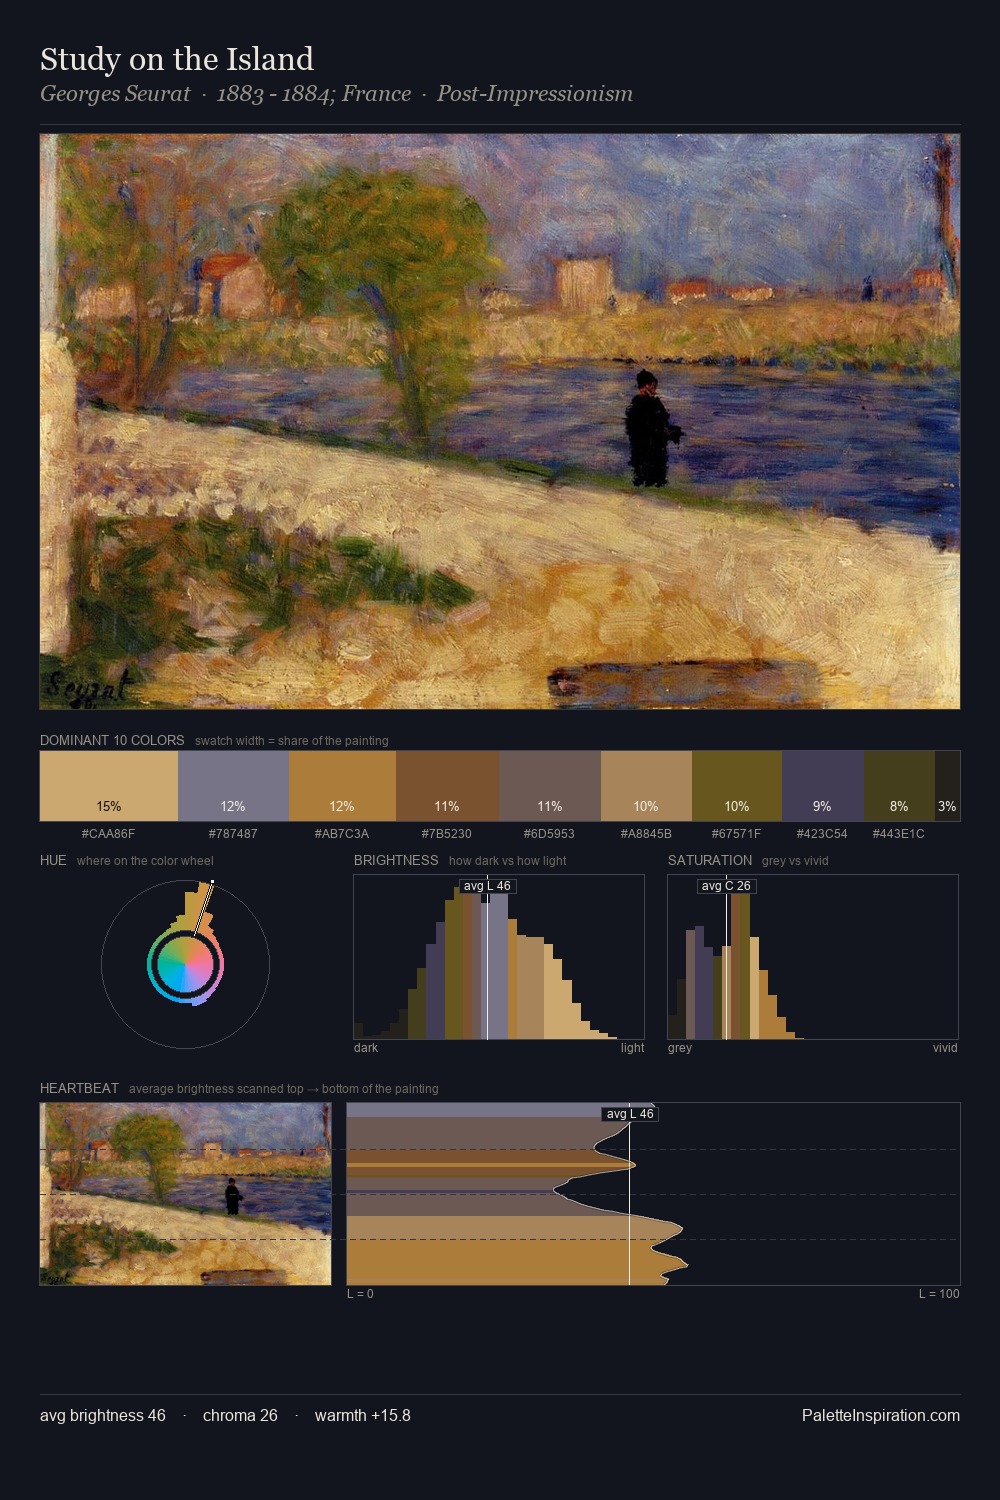Click the 'avg L 46' heartbeat chart label
Screen dimensions: 1000x1500
(x=629, y=1114)
